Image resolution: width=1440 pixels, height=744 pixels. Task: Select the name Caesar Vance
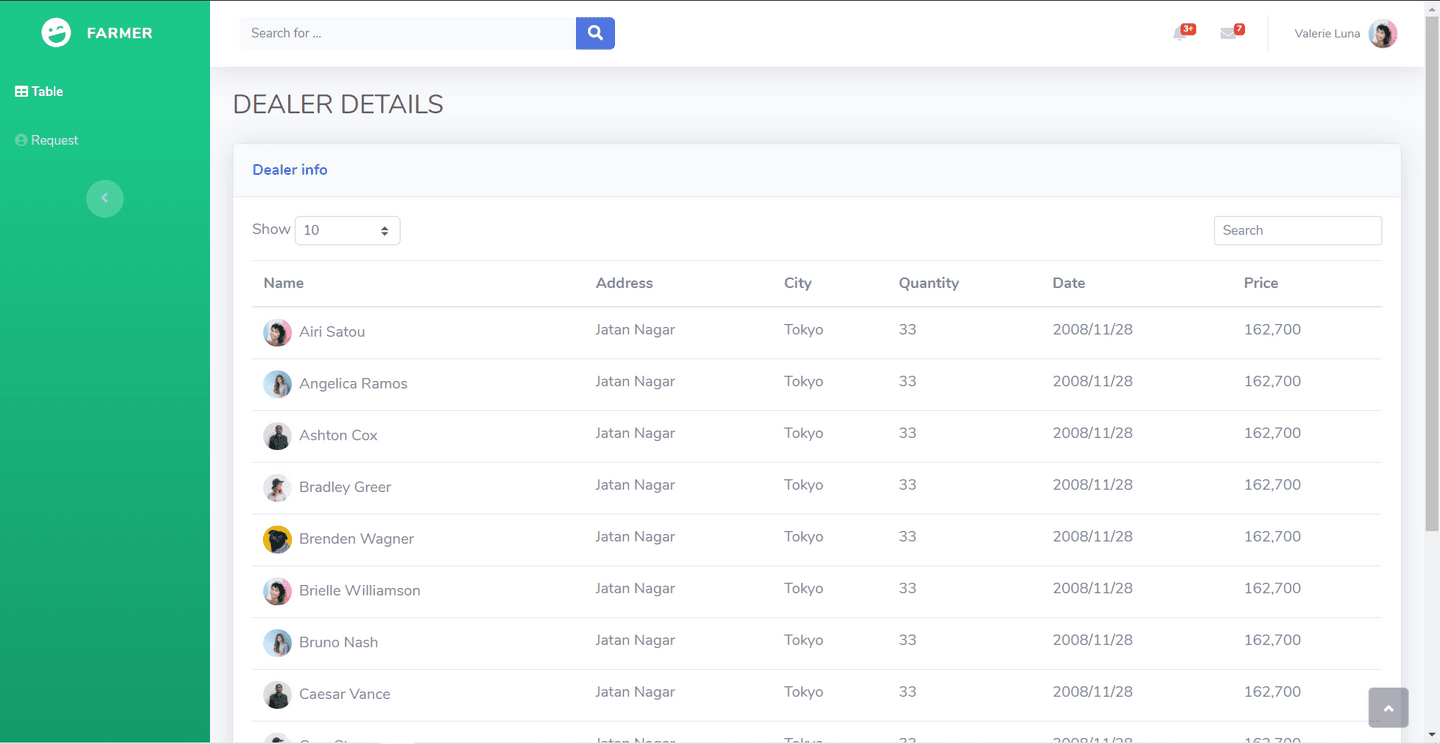point(344,694)
